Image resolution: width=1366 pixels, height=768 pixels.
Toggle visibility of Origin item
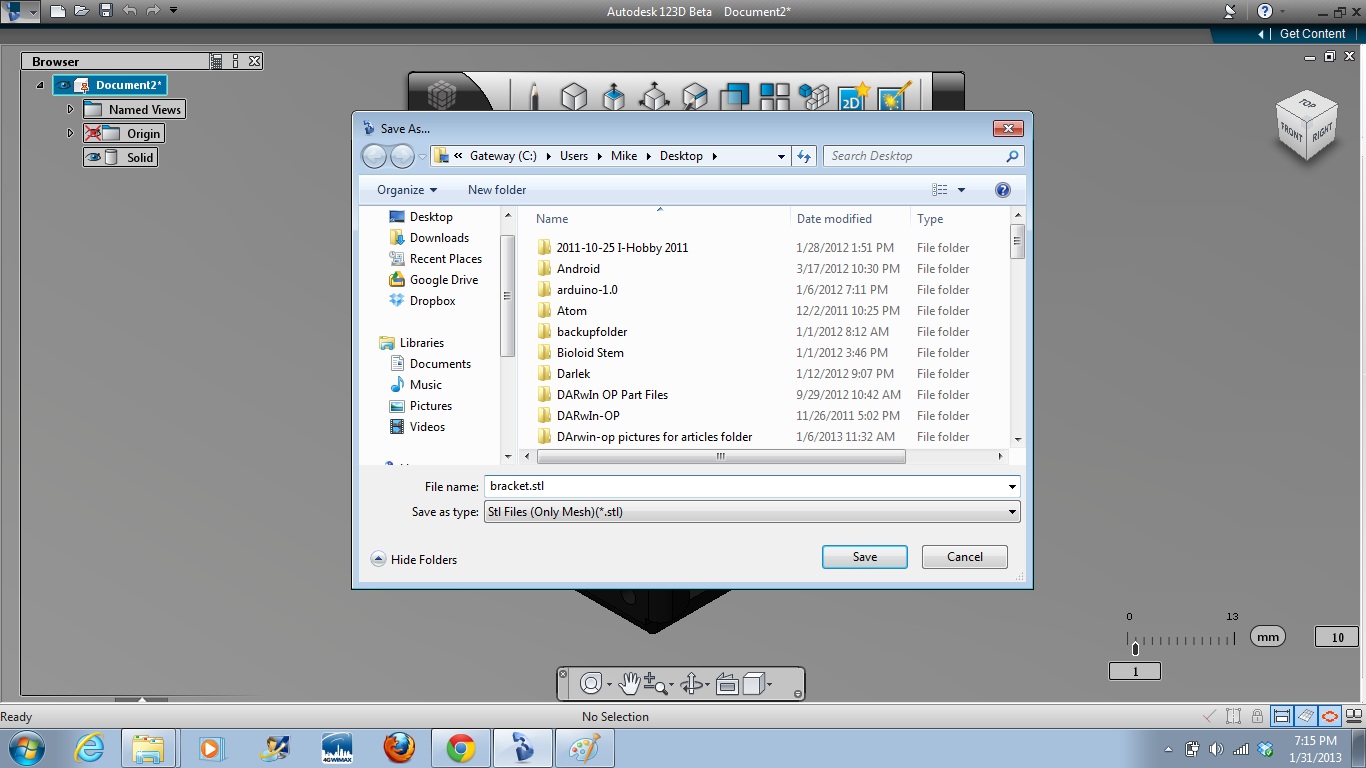[93, 133]
